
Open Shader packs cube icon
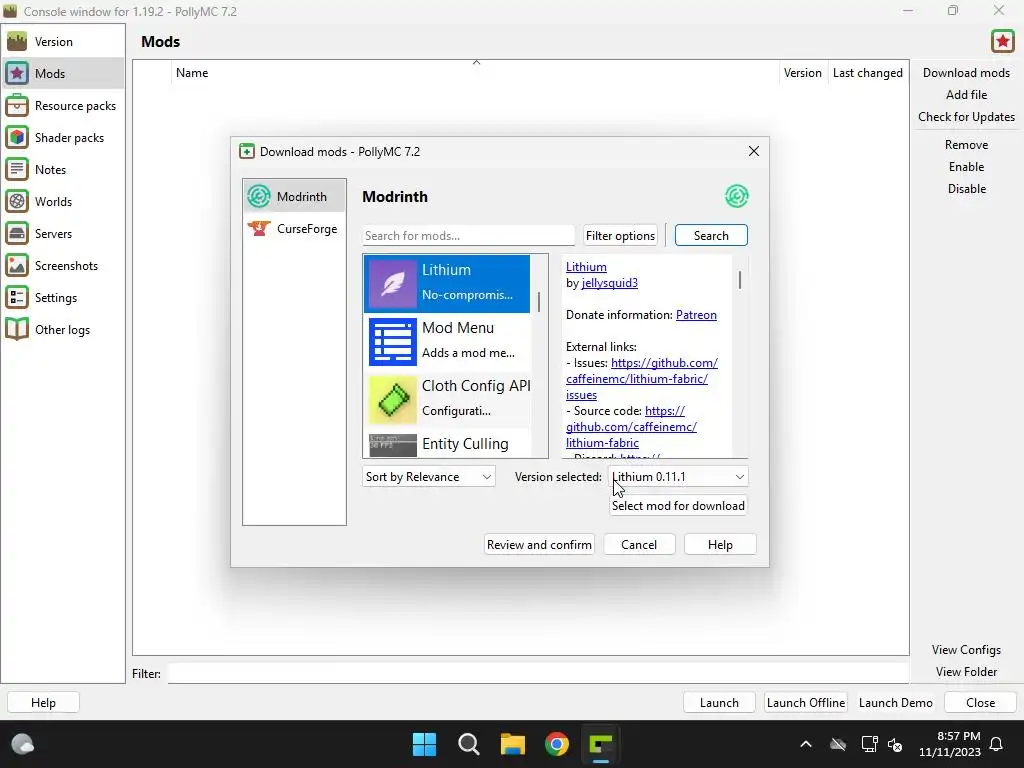click(17, 138)
